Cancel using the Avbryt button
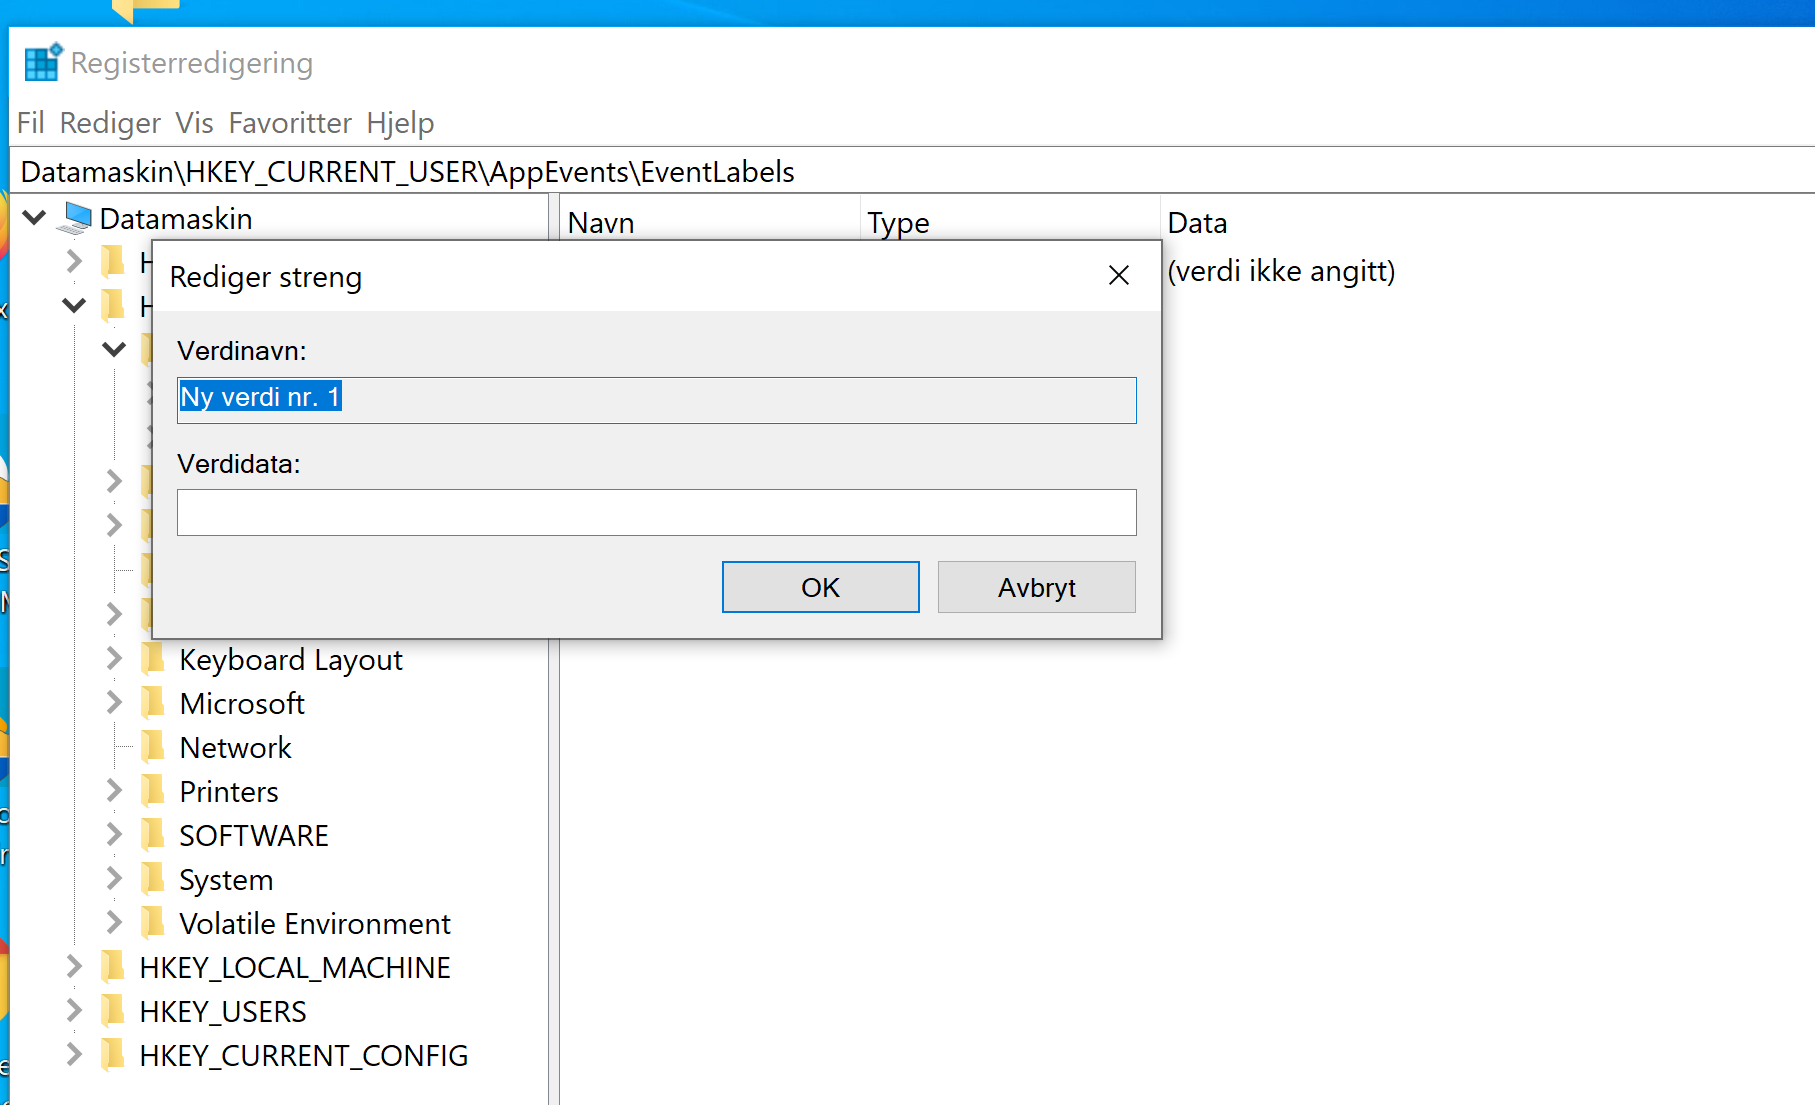Viewport: 1815px width, 1105px height. pyautogui.click(x=1036, y=587)
